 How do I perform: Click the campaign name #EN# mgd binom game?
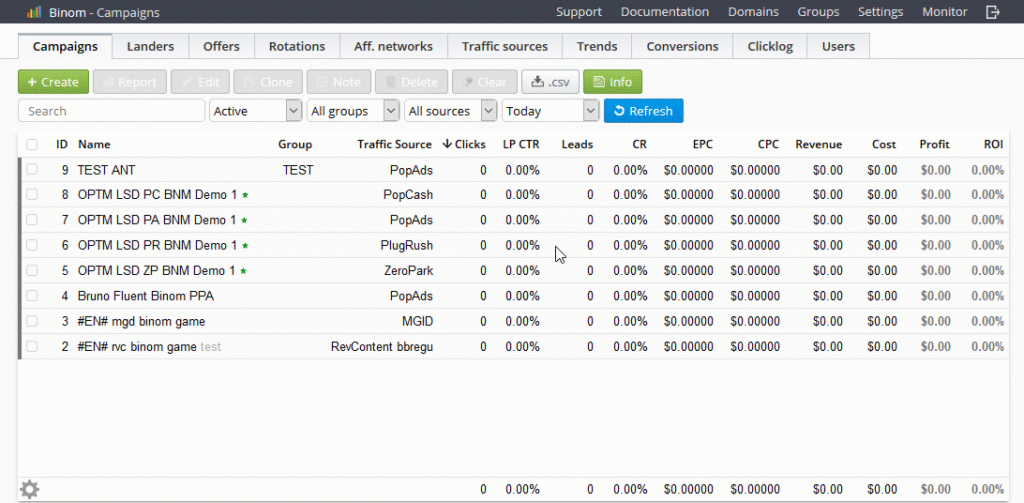pyautogui.click(x=141, y=321)
